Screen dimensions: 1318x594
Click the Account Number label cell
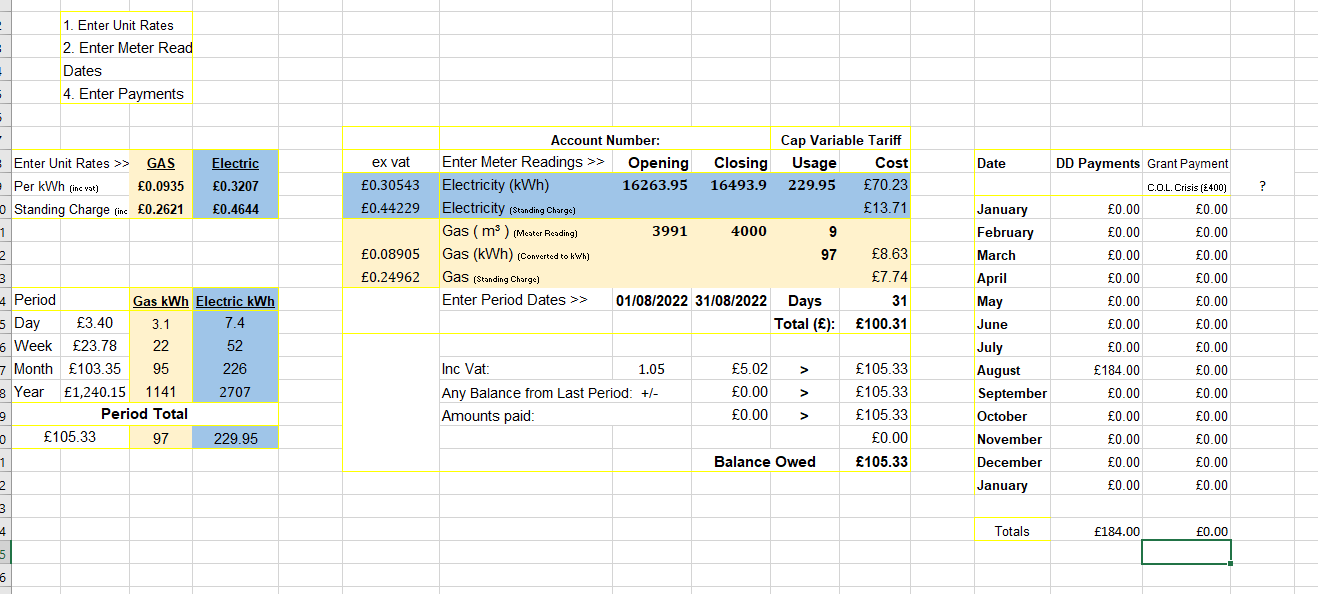[605, 140]
